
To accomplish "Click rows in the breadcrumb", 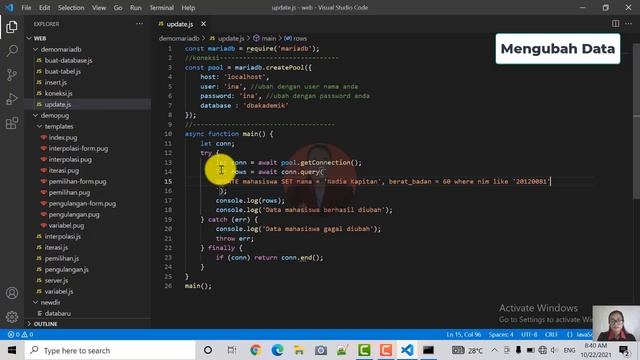I will (x=300, y=38).
